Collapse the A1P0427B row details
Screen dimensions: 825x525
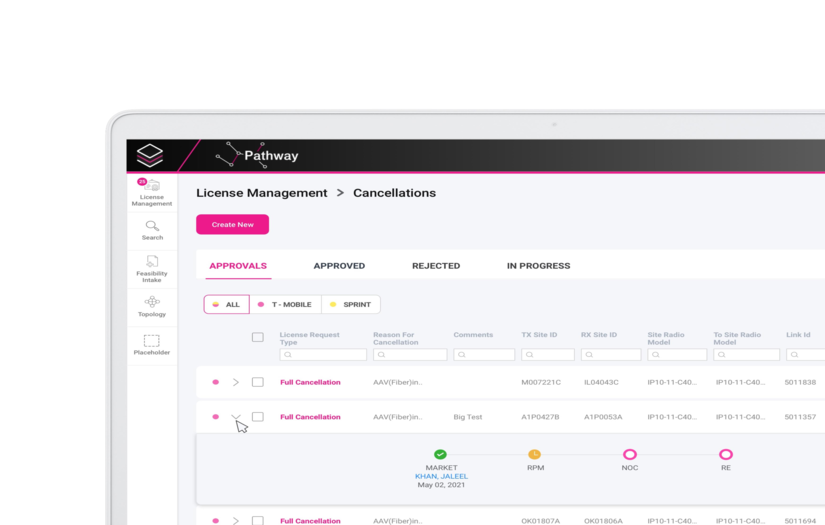point(236,417)
